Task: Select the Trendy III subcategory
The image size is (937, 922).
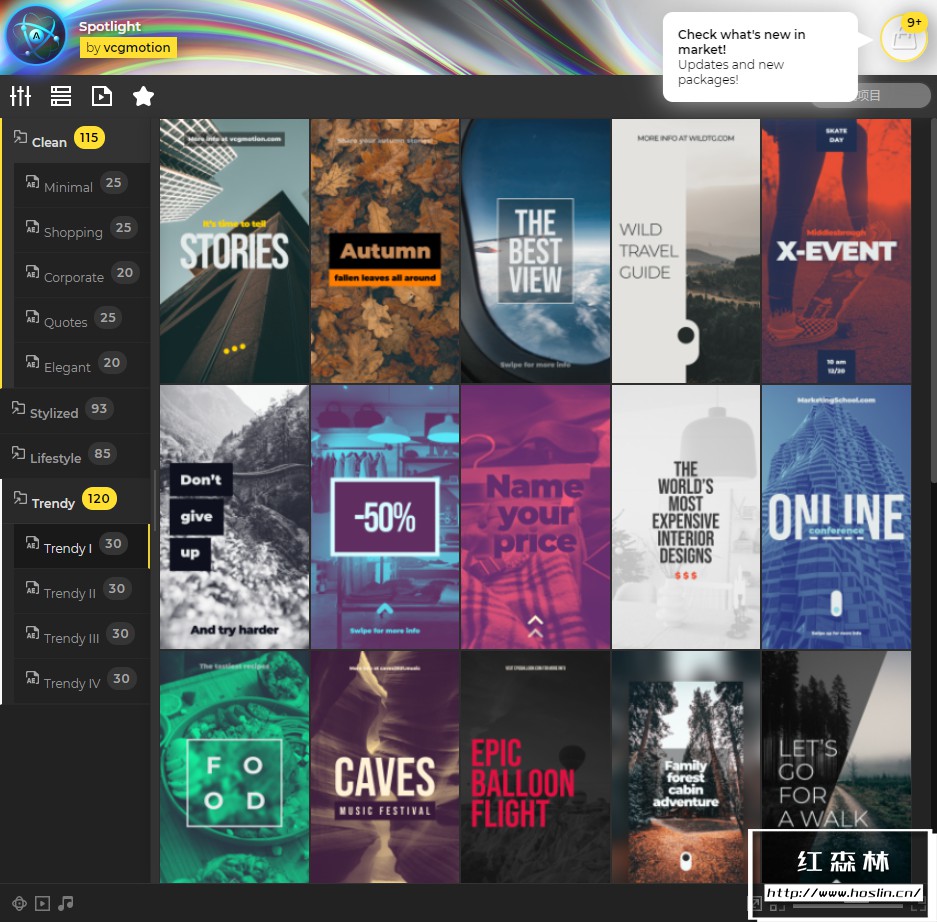Action: click(82, 636)
